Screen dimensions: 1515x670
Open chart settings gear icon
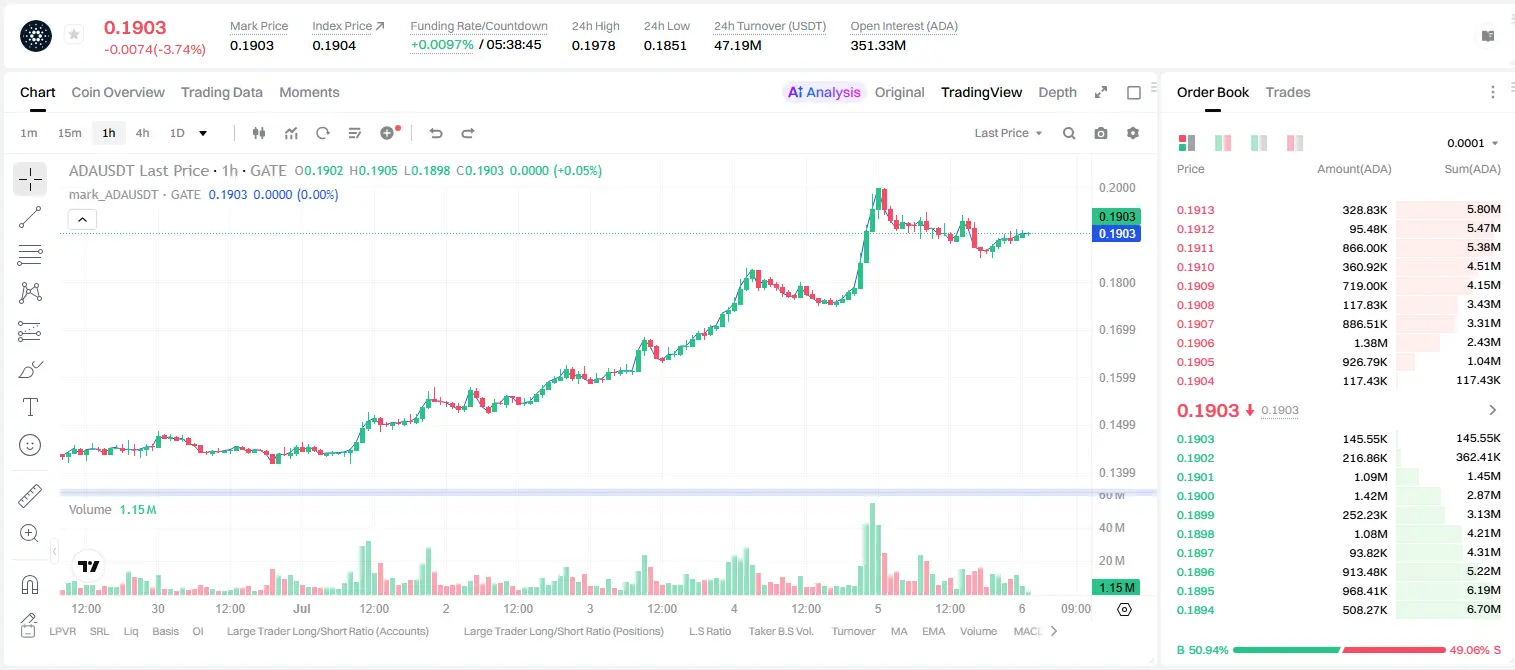(1133, 133)
